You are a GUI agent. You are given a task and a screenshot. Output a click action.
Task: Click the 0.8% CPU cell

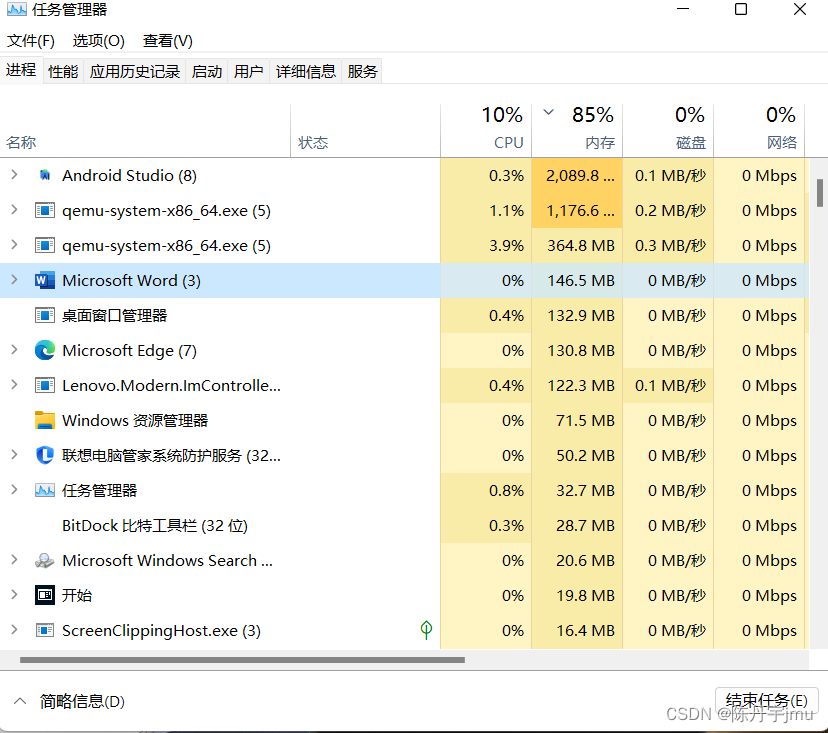(486, 491)
